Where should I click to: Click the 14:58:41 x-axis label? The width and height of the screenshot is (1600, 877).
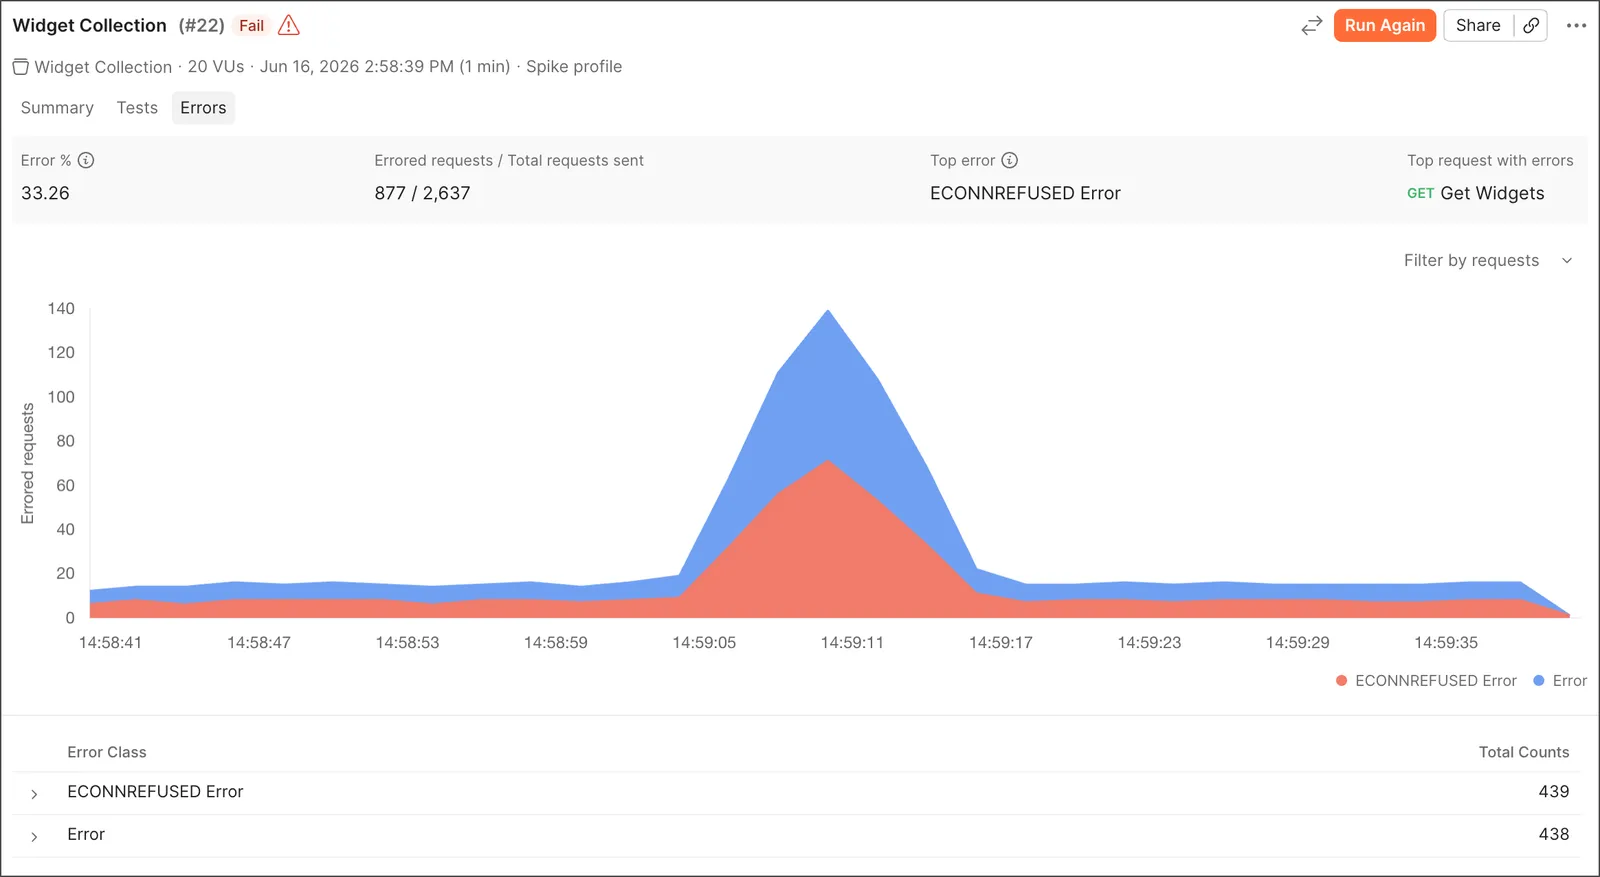click(x=110, y=643)
